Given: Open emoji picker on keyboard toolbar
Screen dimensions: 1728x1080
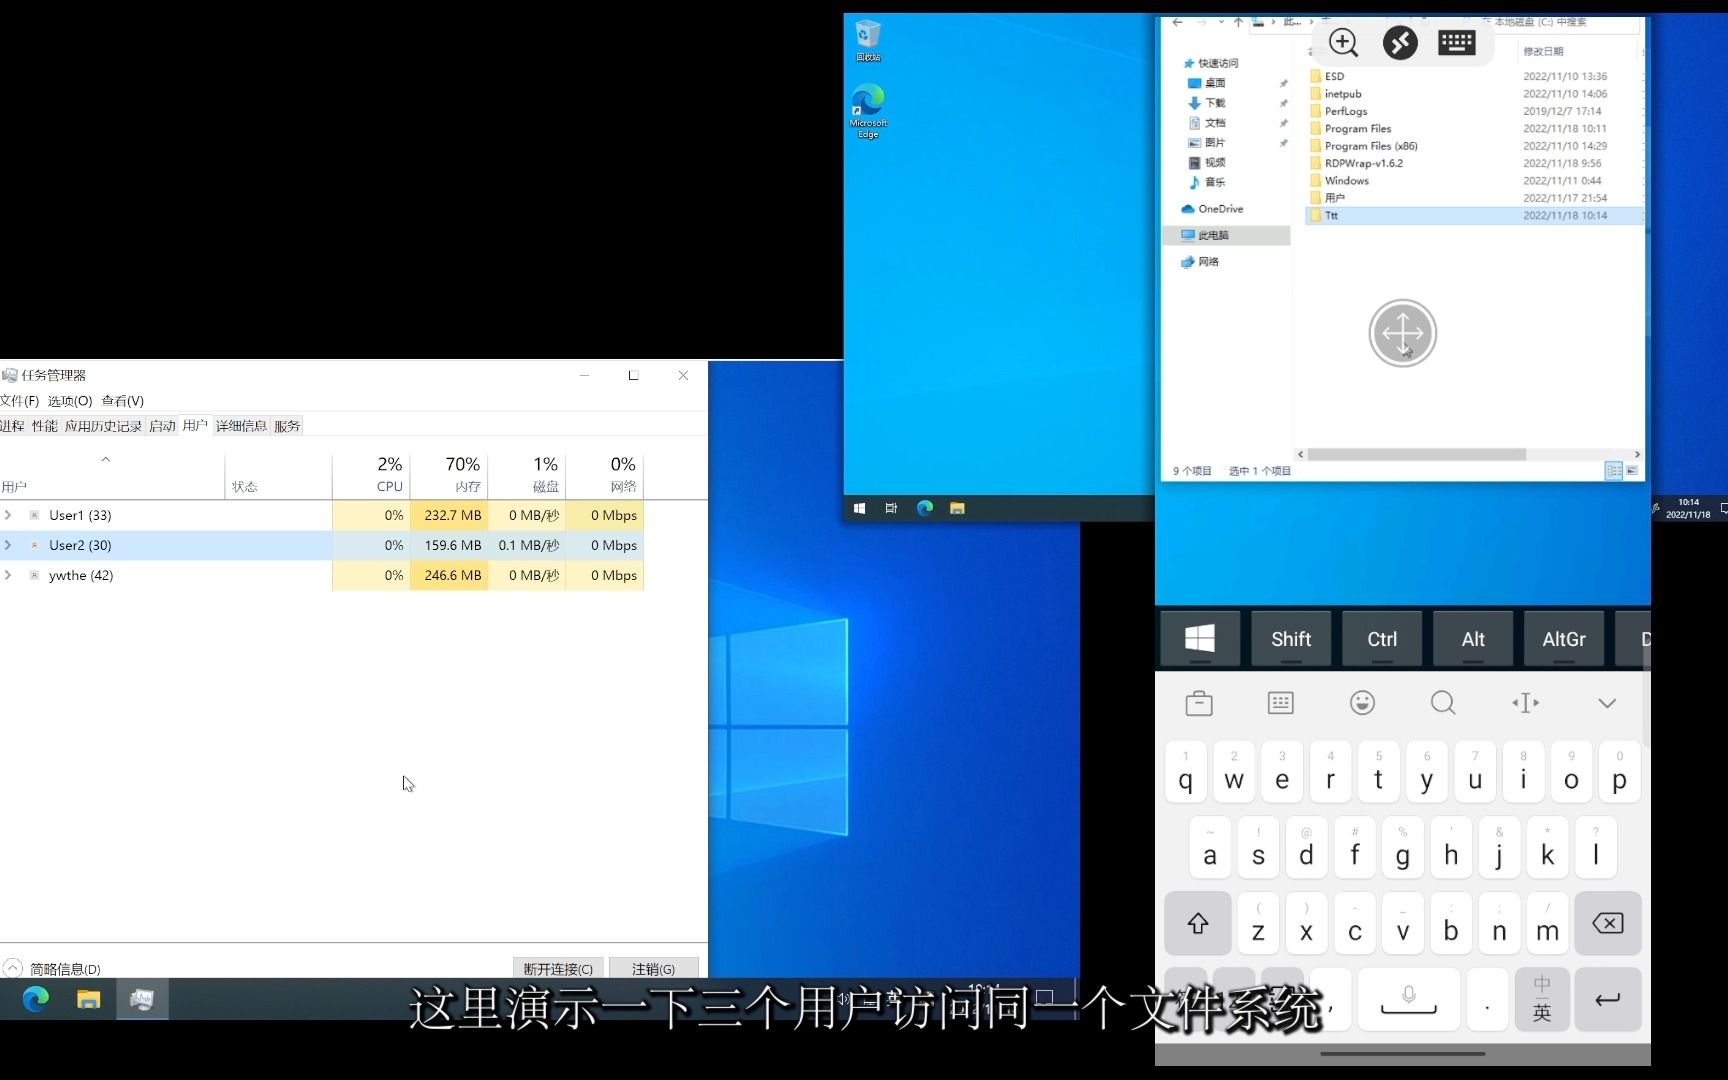Looking at the screenshot, I should point(1362,703).
